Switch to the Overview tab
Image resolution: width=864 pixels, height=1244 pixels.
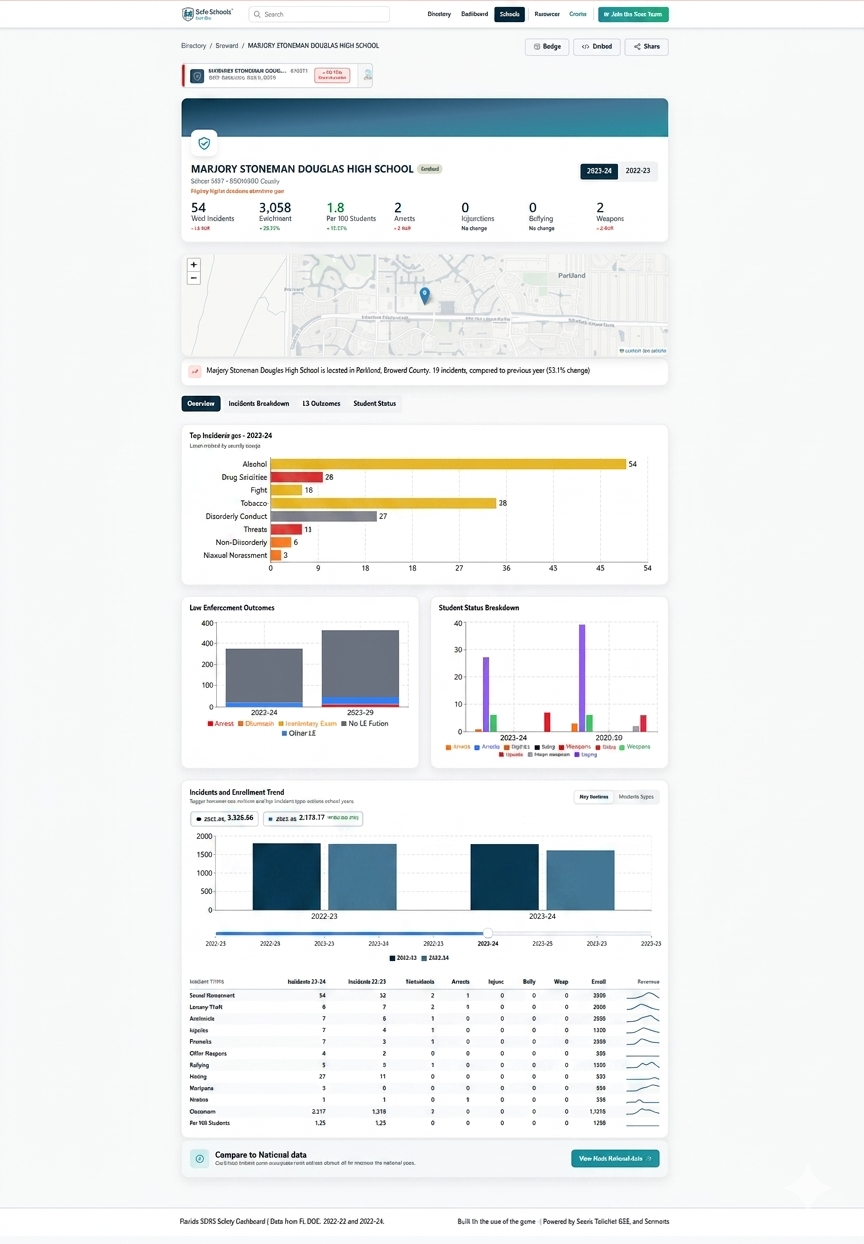point(201,403)
